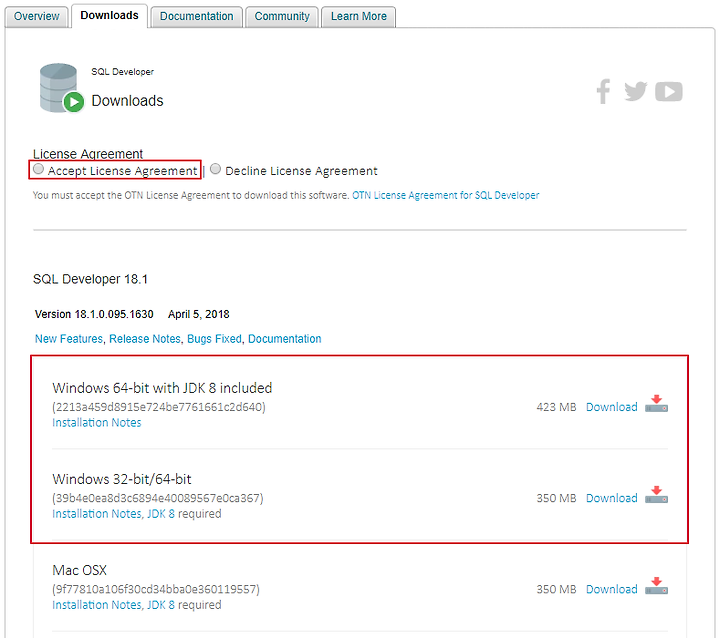Open Installation Notes for Mac OSX
This screenshot has height=638, width=720.
coord(97,604)
